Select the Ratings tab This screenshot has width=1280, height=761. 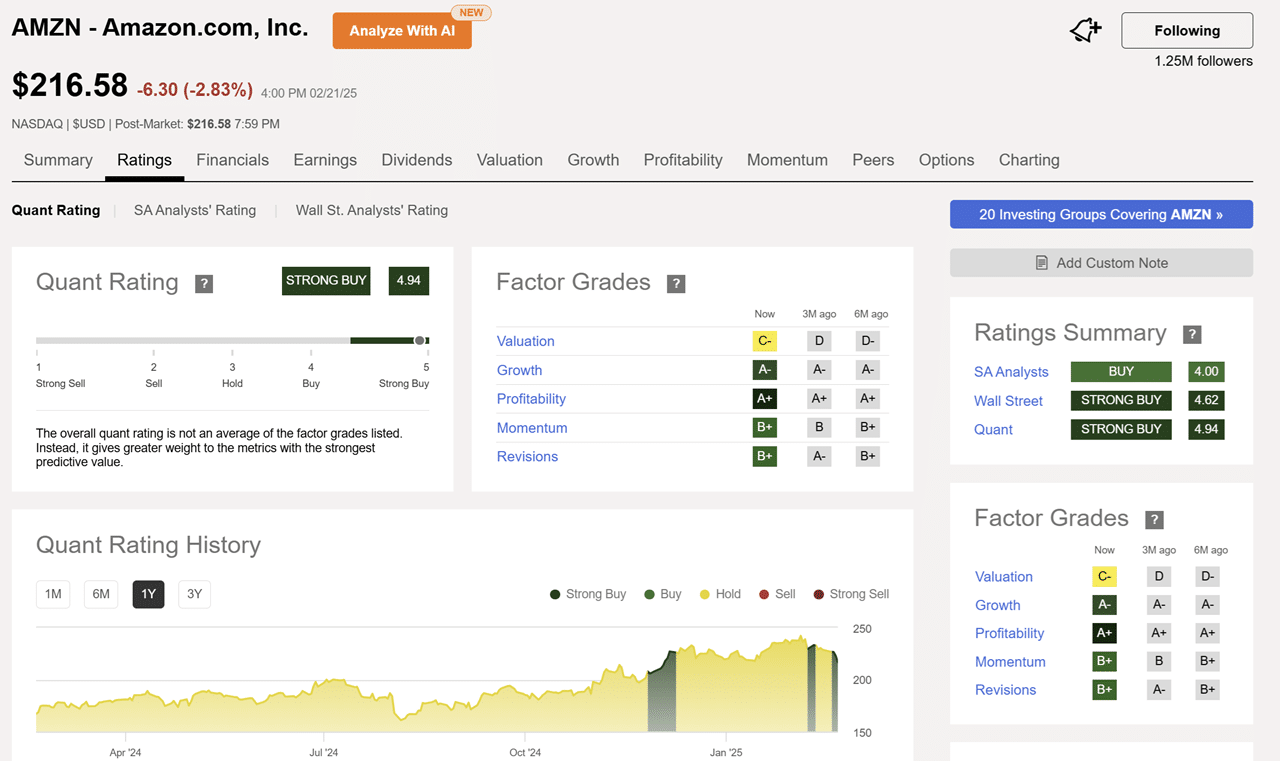144,160
